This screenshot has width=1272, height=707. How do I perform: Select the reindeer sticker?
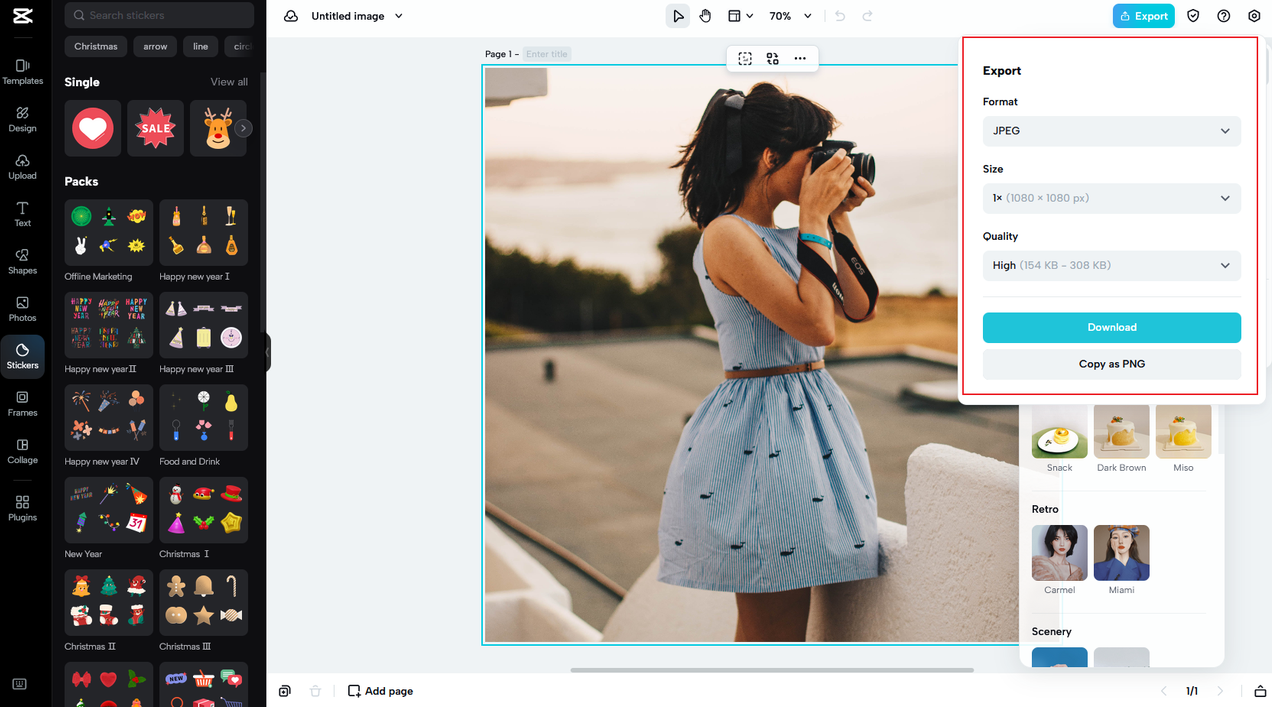[218, 128]
